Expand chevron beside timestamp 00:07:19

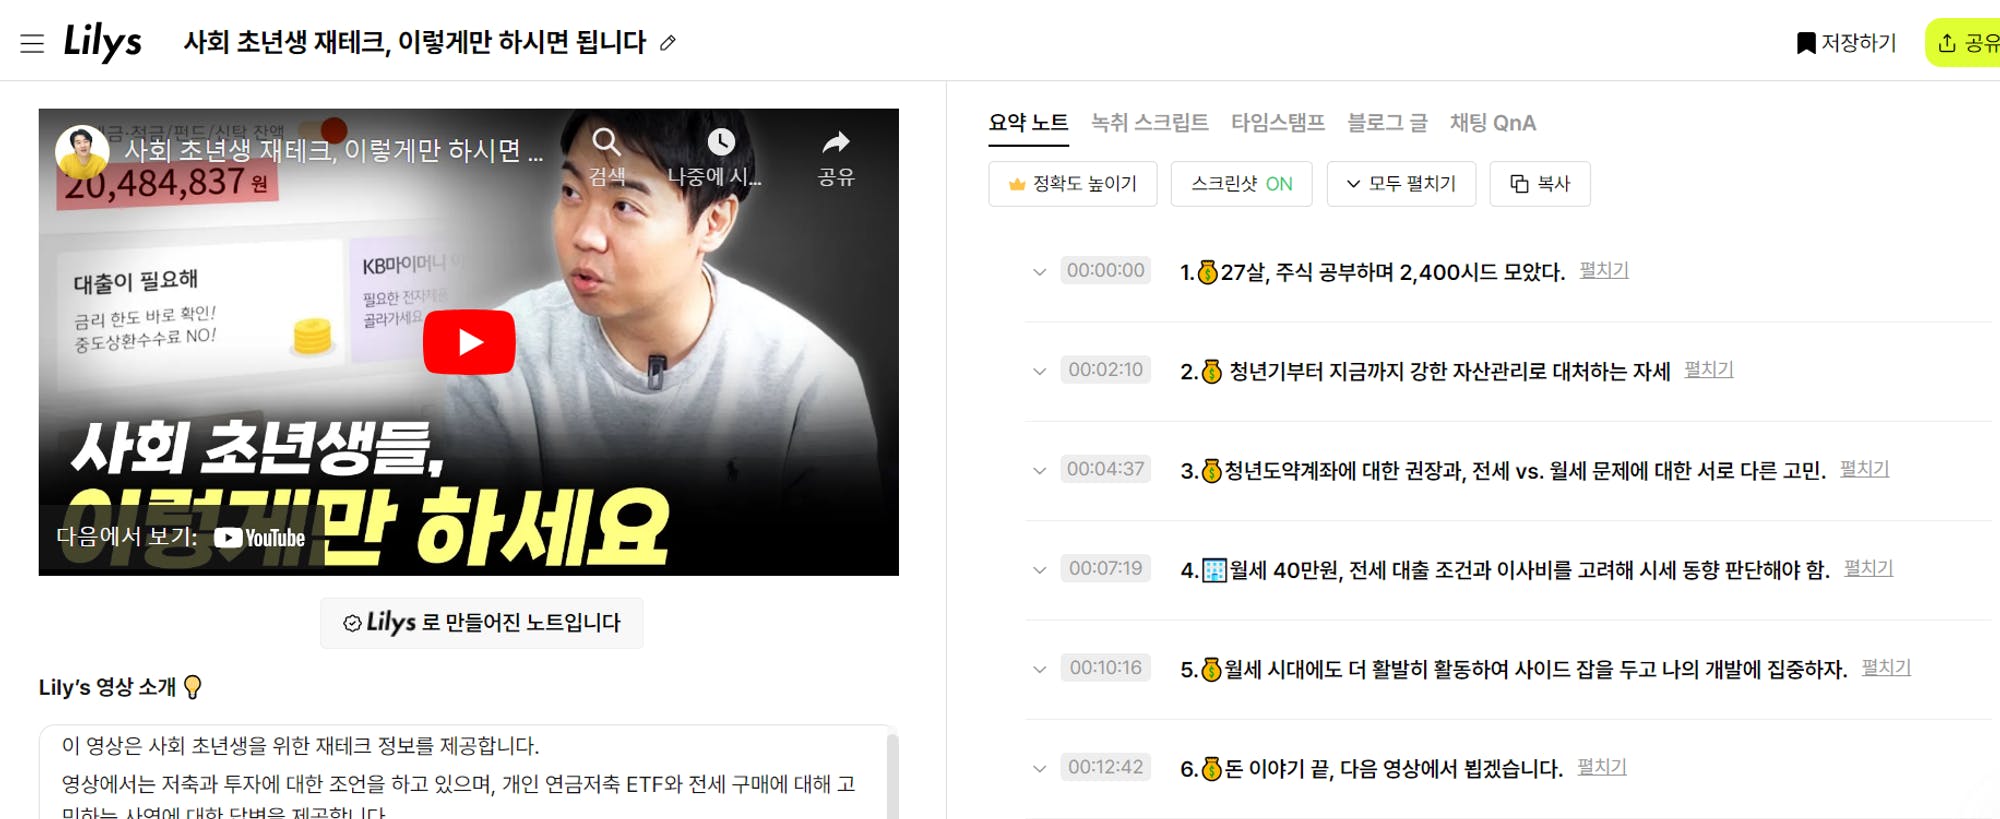[x=1040, y=570]
